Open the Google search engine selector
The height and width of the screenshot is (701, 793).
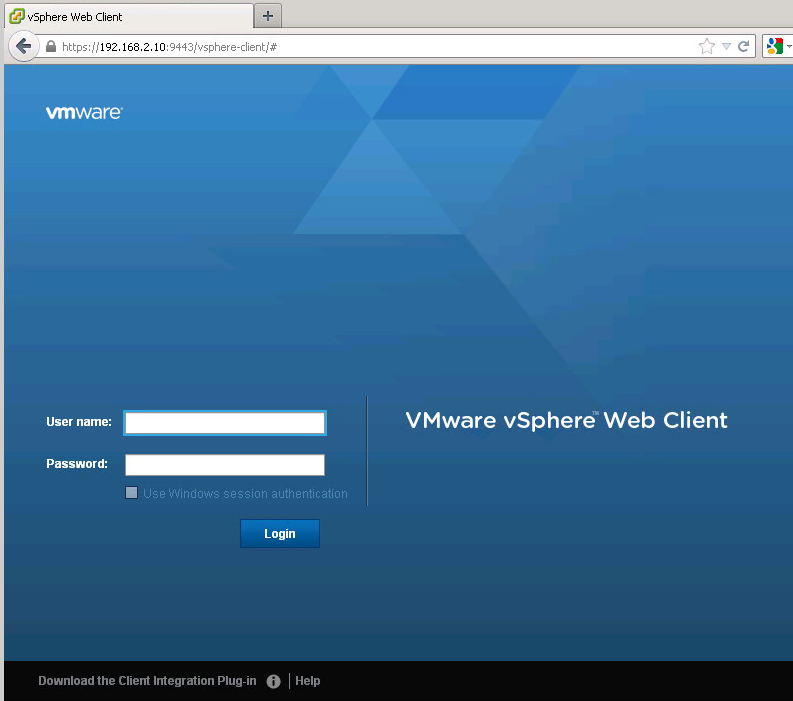(x=778, y=47)
